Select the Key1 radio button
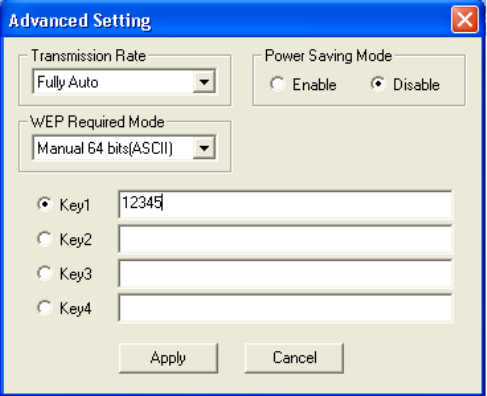 pyautogui.click(x=44, y=204)
